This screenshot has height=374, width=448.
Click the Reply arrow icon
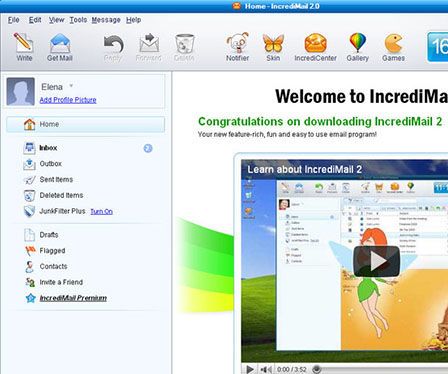(113, 44)
